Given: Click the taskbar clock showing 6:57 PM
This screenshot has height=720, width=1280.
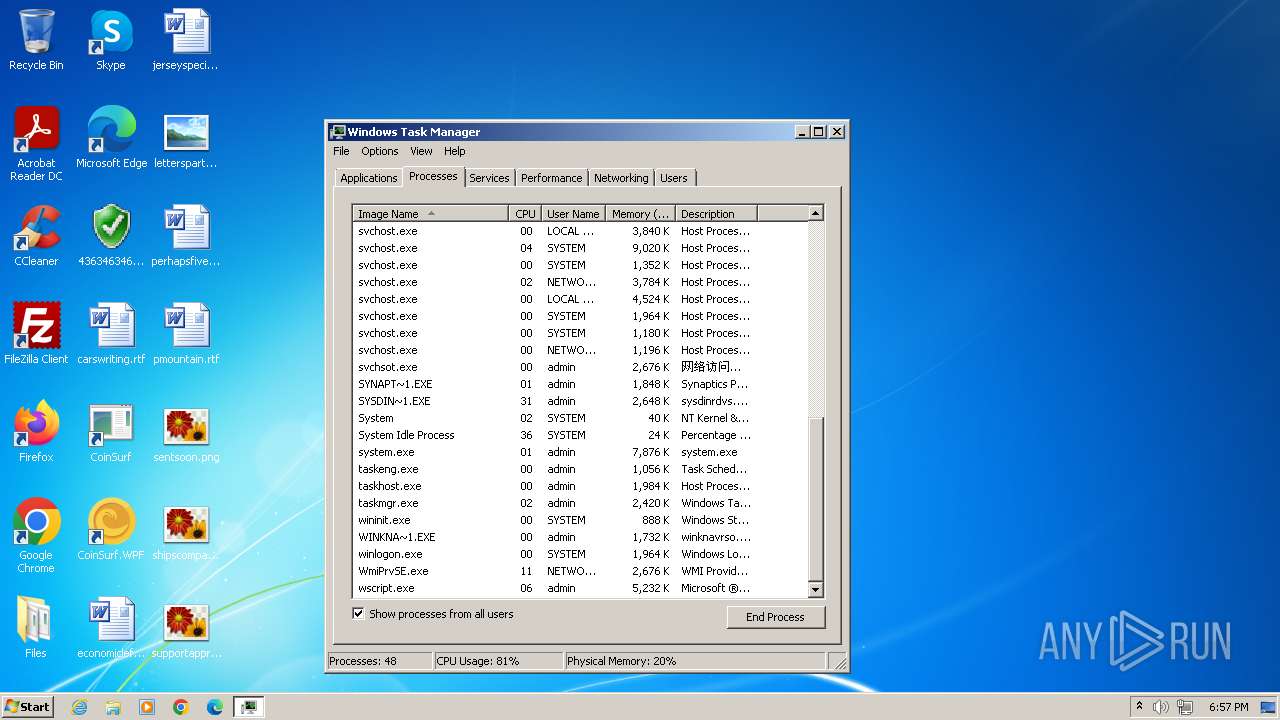Looking at the screenshot, I should coord(1229,707).
